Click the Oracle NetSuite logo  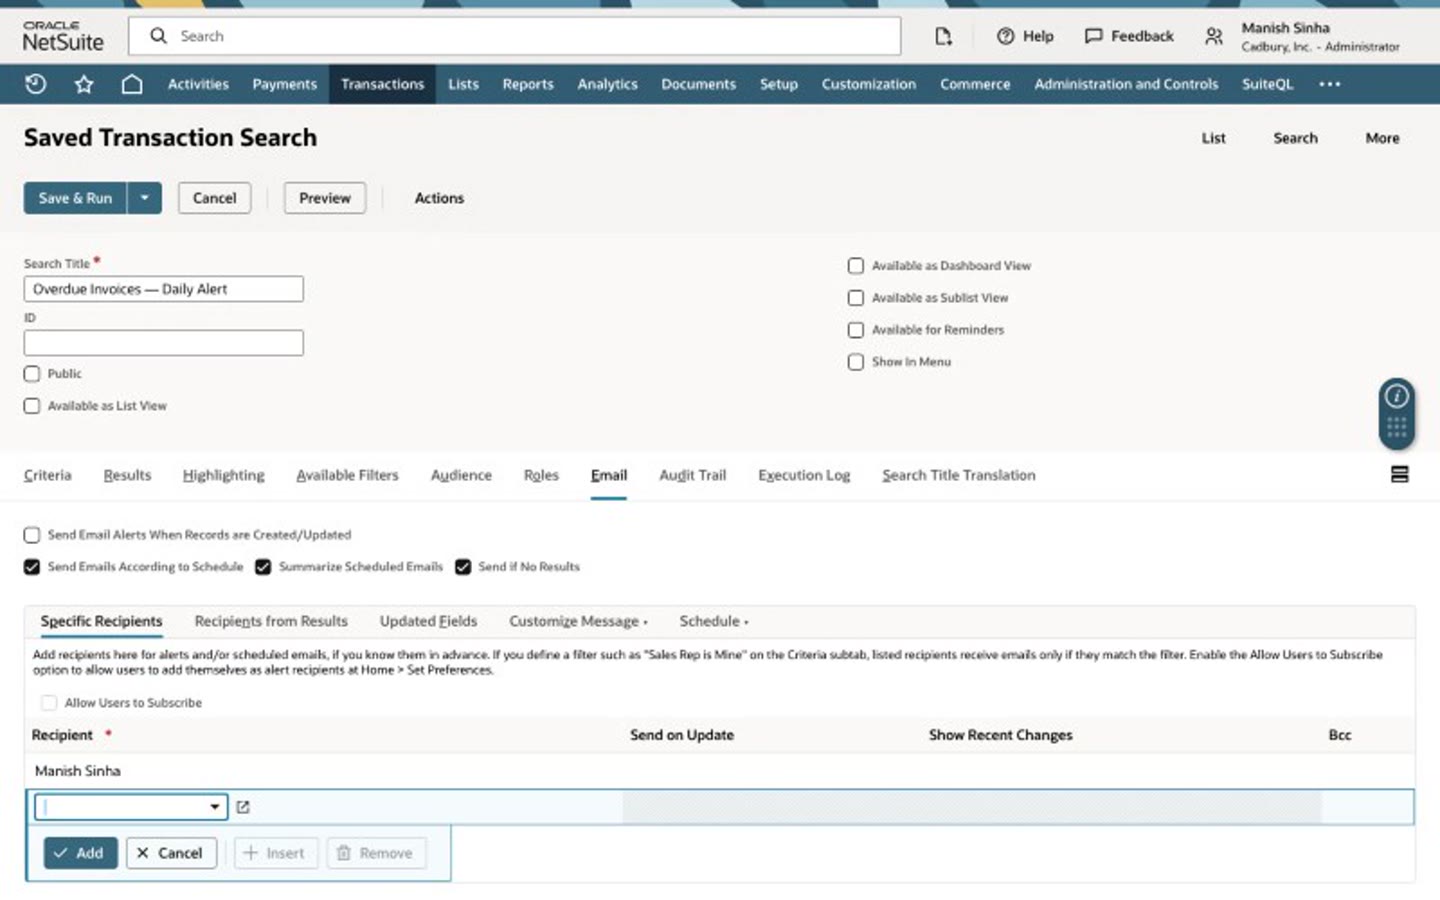[x=63, y=36]
